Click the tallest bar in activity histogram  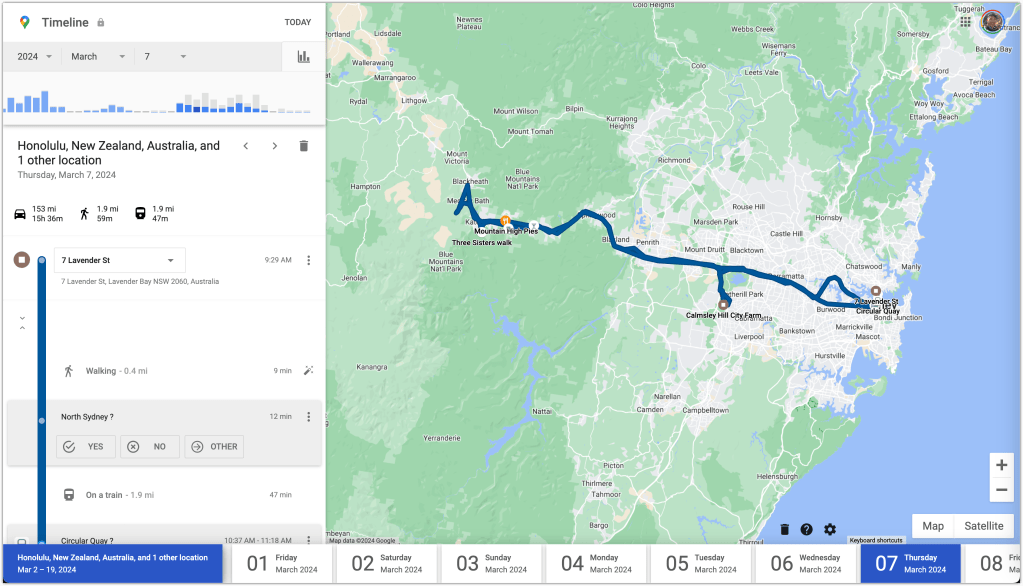(x=43, y=102)
